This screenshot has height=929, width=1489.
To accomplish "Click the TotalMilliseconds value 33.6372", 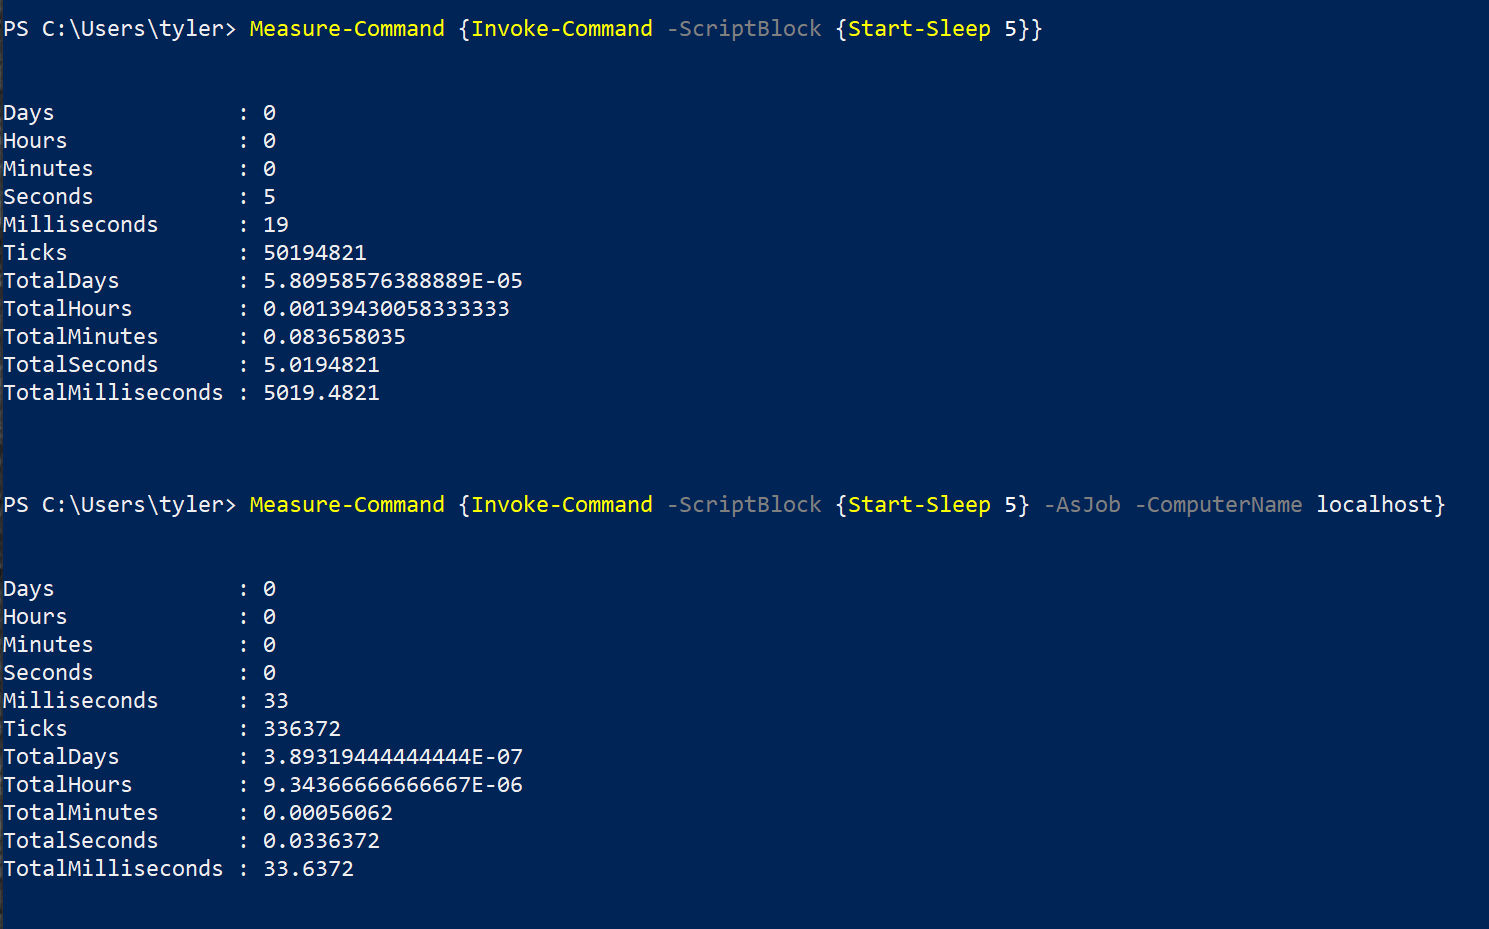I will coord(308,869).
